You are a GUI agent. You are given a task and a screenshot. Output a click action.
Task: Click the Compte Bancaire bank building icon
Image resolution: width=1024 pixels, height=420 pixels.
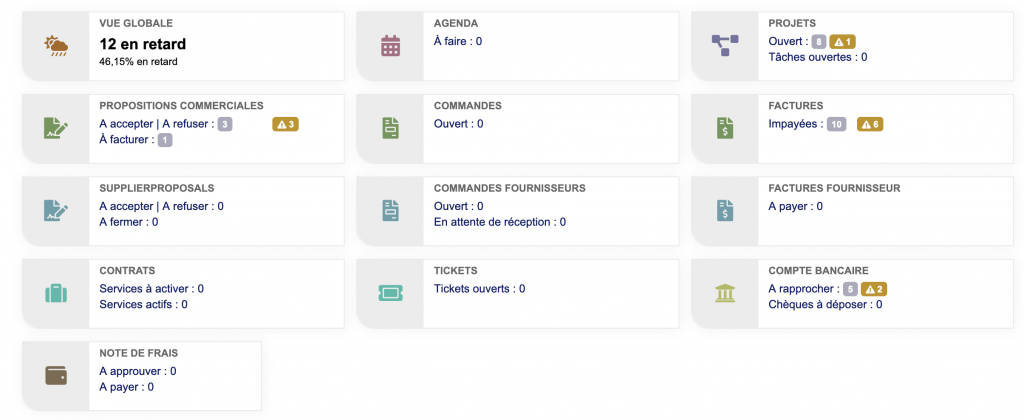click(724, 293)
